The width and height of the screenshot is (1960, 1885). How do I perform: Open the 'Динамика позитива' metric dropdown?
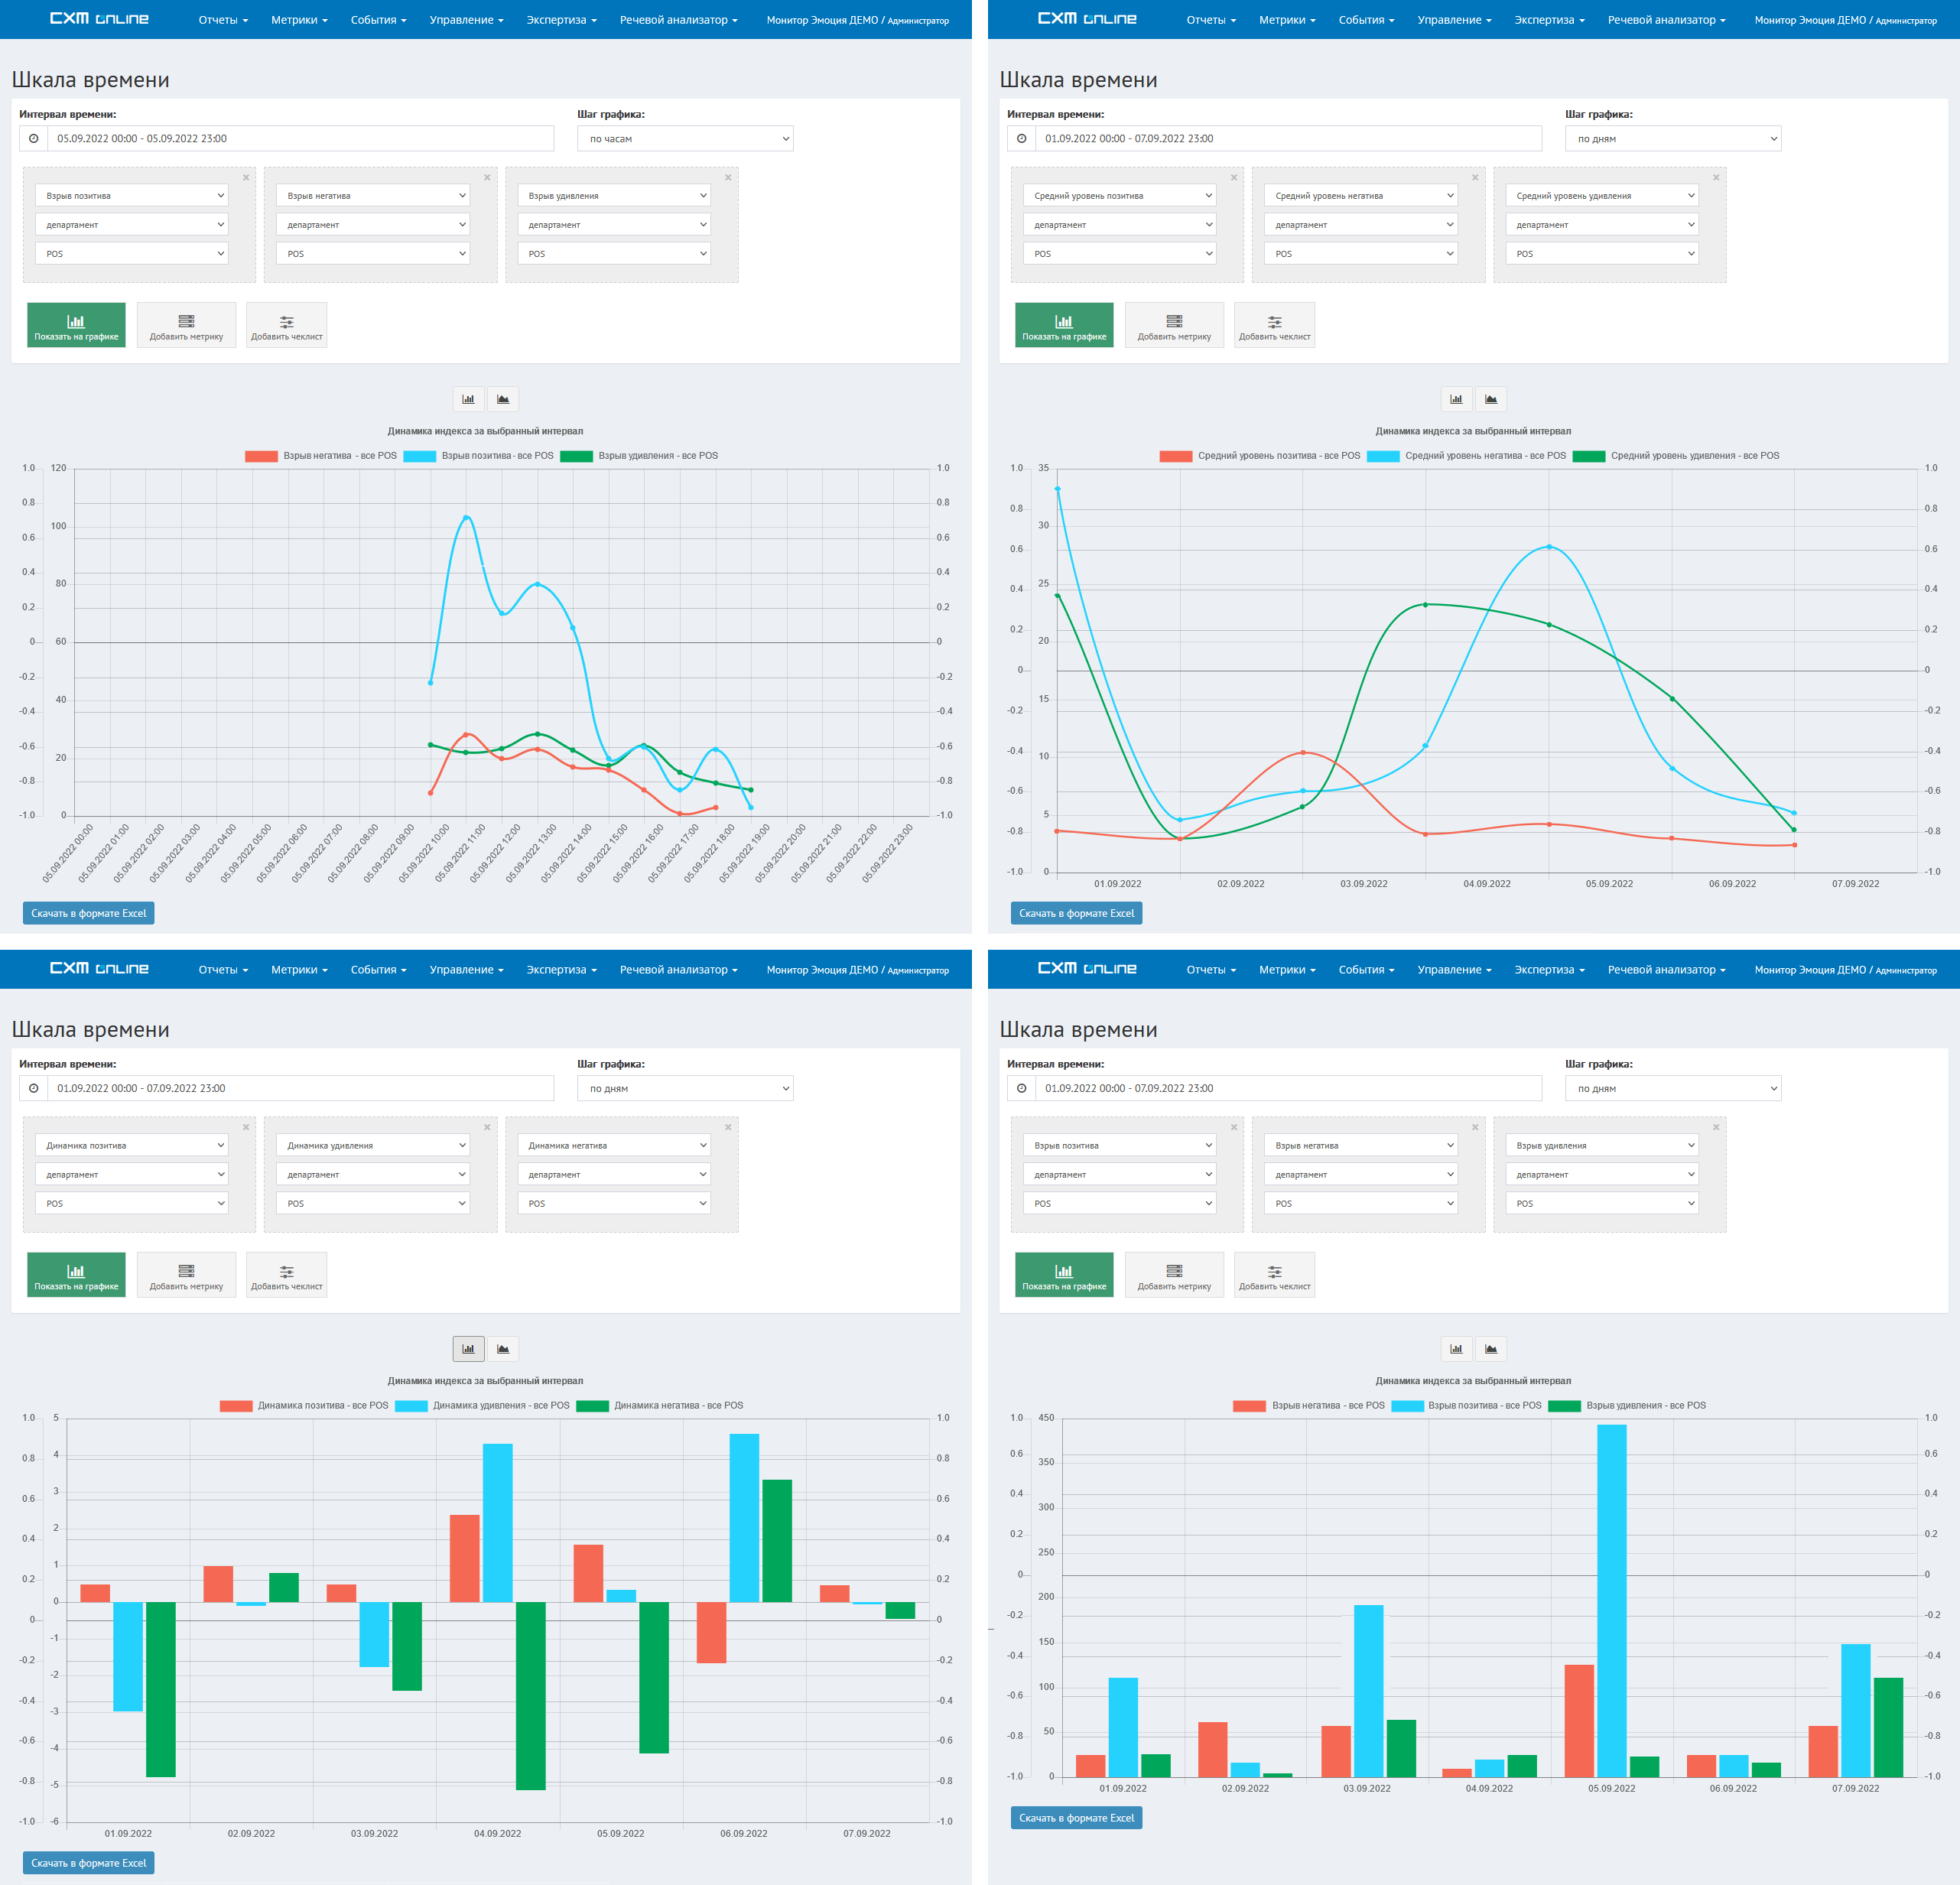(x=131, y=1146)
